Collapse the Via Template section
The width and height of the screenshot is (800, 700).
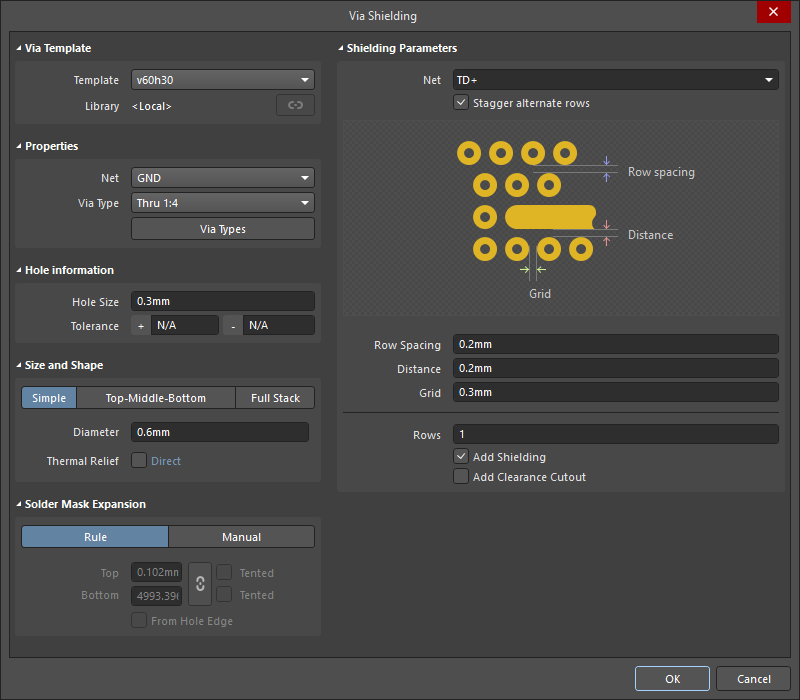coord(19,48)
